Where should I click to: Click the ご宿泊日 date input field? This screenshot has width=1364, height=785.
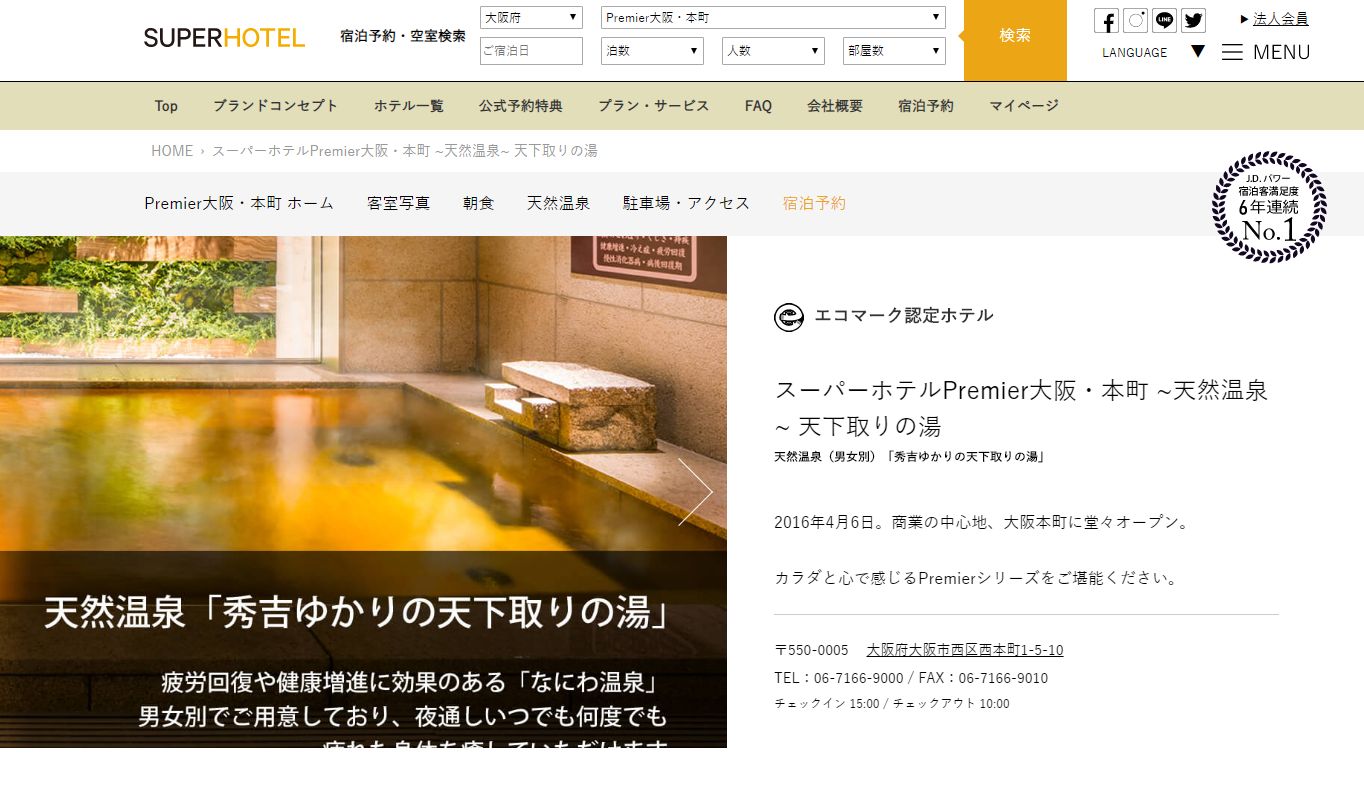[x=531, y=51]
